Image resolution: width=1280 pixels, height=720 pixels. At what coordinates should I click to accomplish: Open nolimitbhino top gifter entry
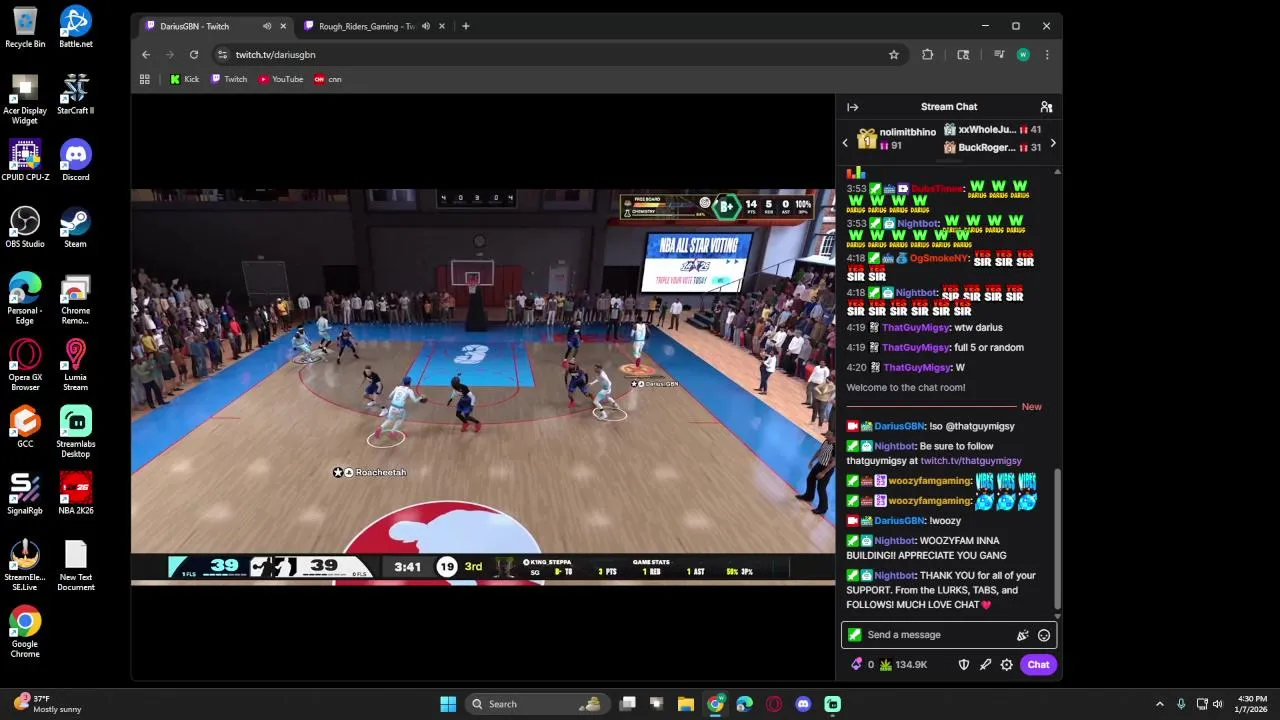[897, 138]
